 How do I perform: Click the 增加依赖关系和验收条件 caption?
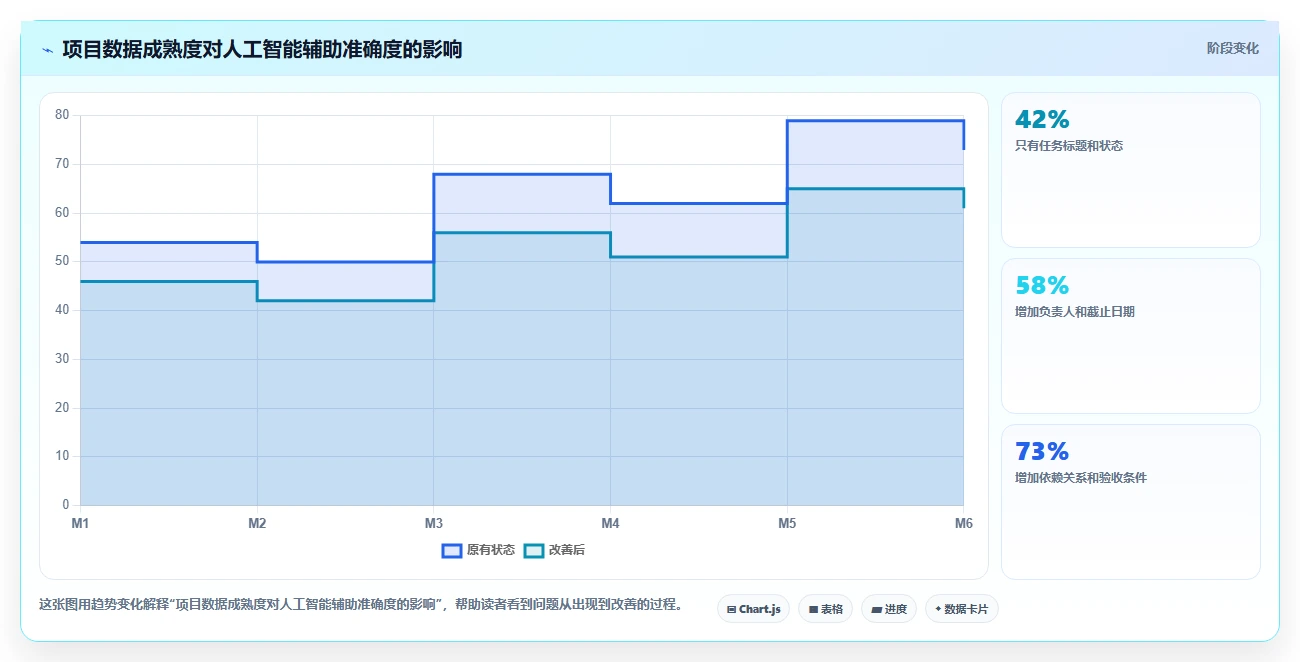[1081, 478]
